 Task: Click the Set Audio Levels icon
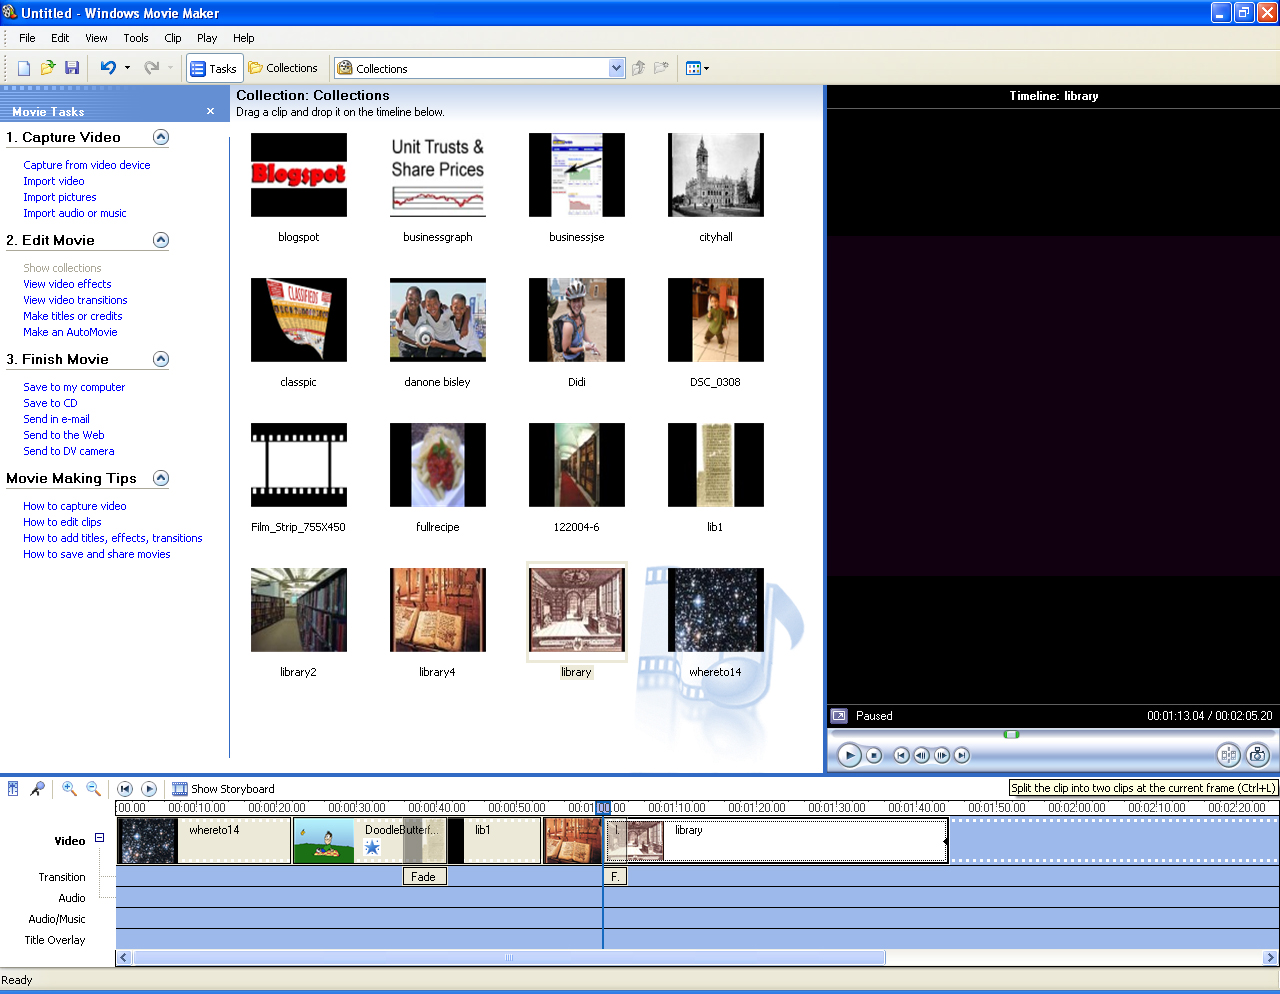pyautogui.click(x=12, y=789)
